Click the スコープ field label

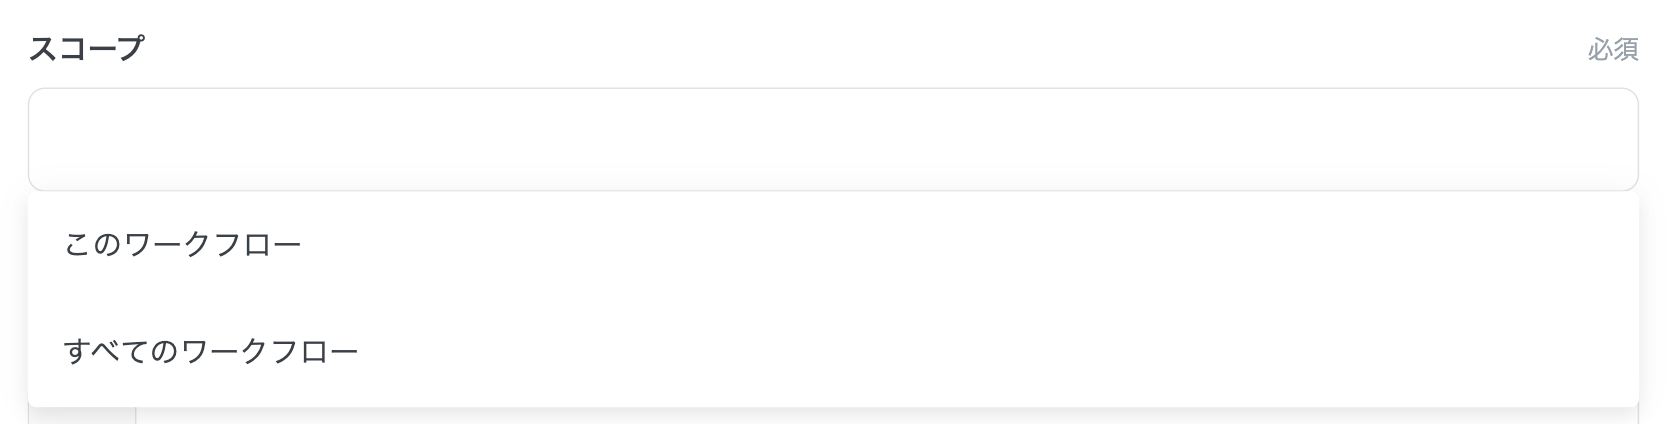[x=87, y=48]
